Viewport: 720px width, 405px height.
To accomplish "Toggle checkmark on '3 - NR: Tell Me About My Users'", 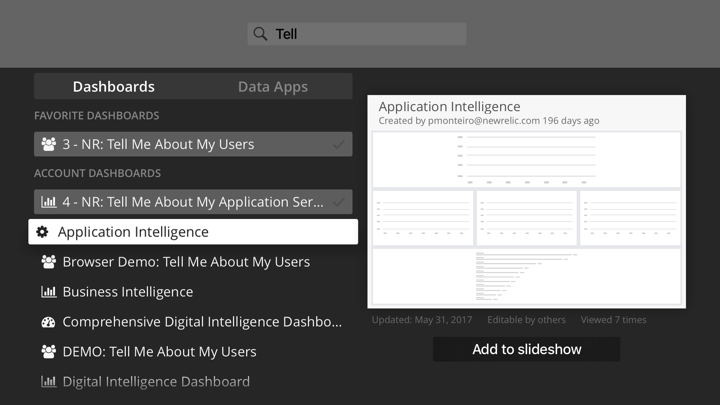I will pos(339,144).
